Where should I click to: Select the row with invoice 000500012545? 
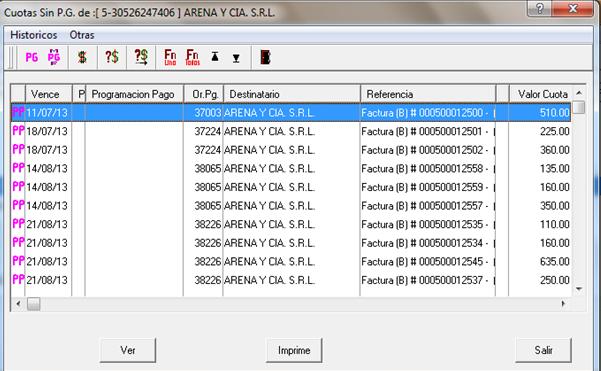click(291, 261)
